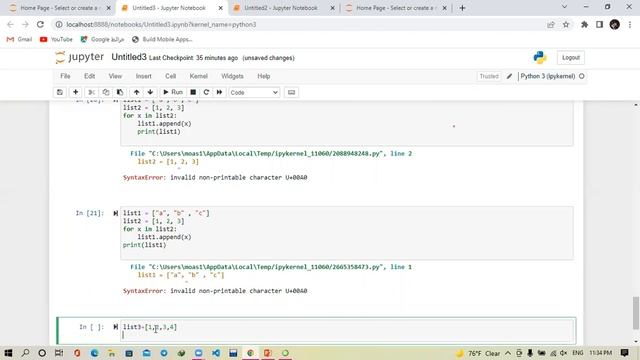640x360 pixels.
Task: Open the command palette keyboard icon
Action: [291, 92]
